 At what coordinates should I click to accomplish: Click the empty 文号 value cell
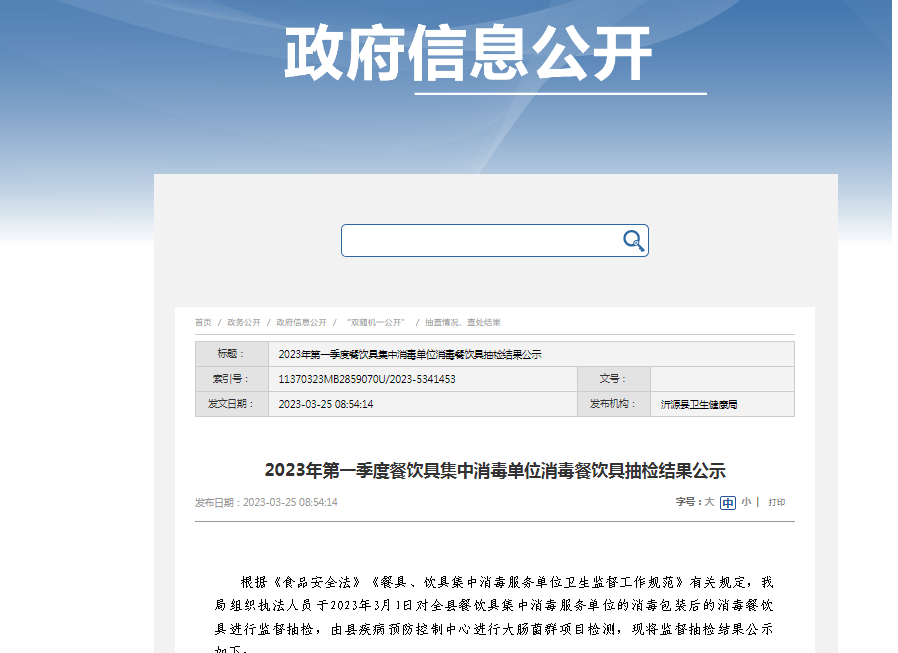(721, 379)
